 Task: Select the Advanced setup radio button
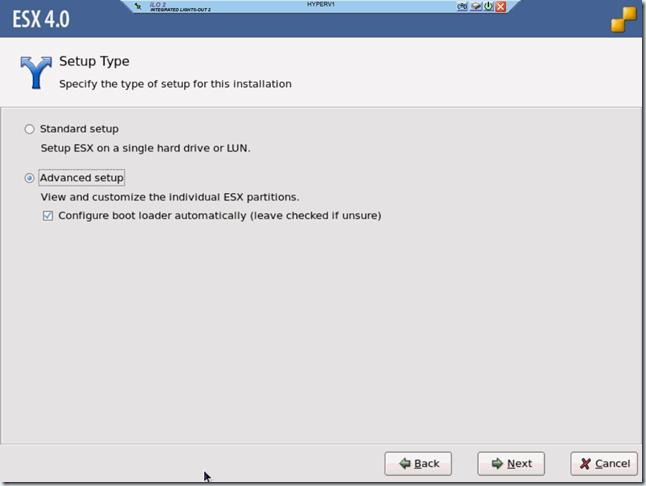pos(29,178)
